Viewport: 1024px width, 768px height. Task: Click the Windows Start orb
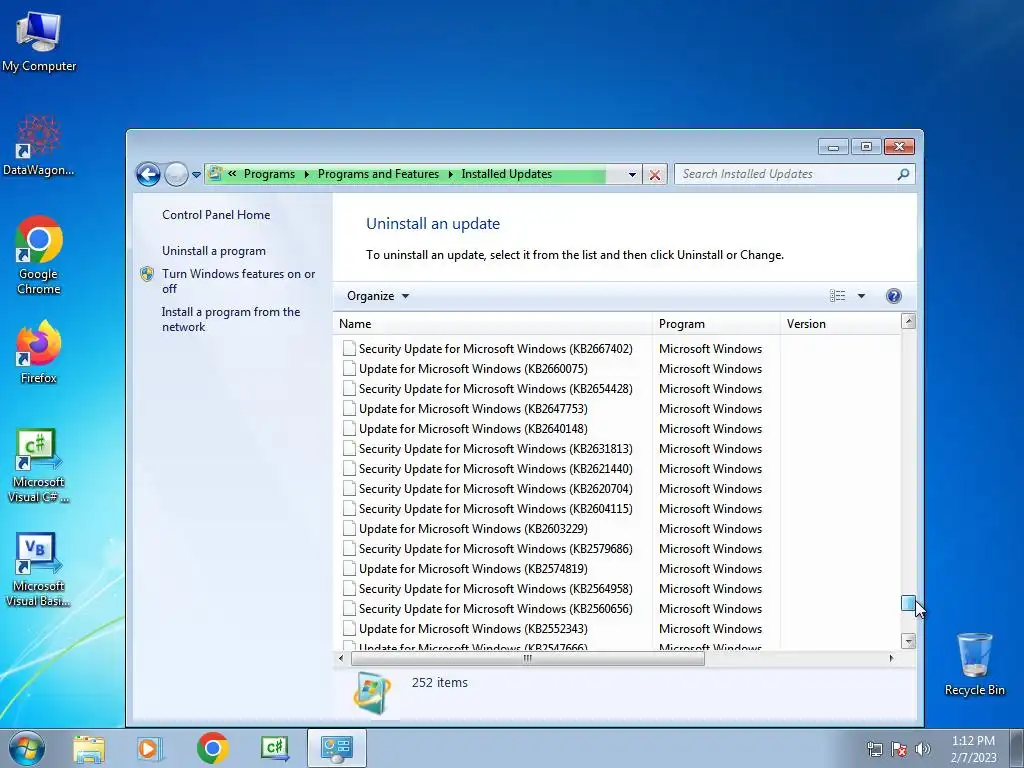pyautogui.click(x=26, y=748)
